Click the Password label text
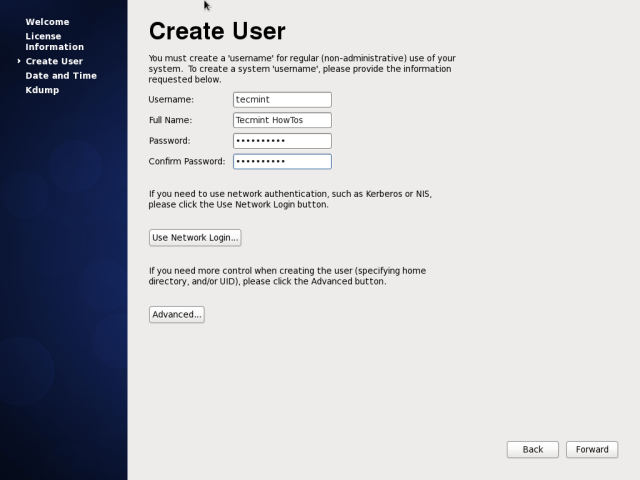Screen dimensions: 640x480 [x=169, y=141]
